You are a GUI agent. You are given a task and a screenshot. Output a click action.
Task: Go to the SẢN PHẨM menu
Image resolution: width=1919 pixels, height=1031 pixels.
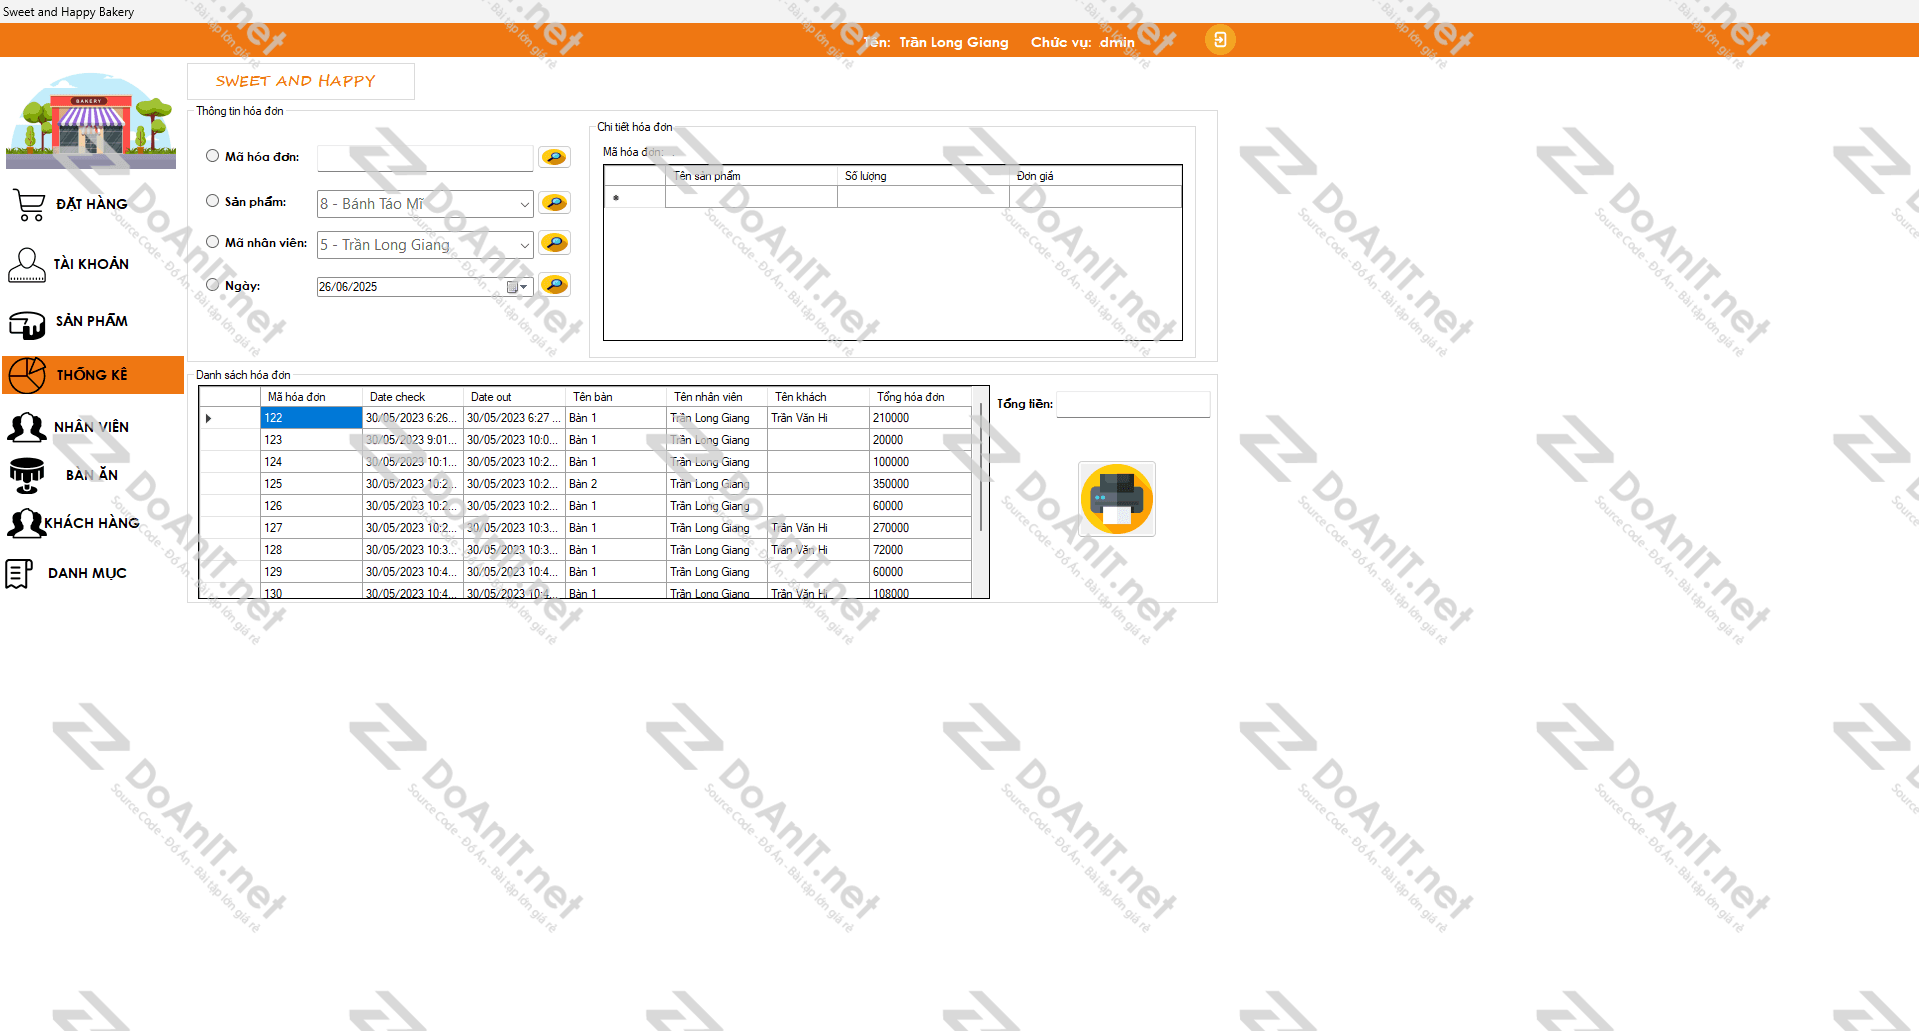pyautogui.click(x=92, y=321)
